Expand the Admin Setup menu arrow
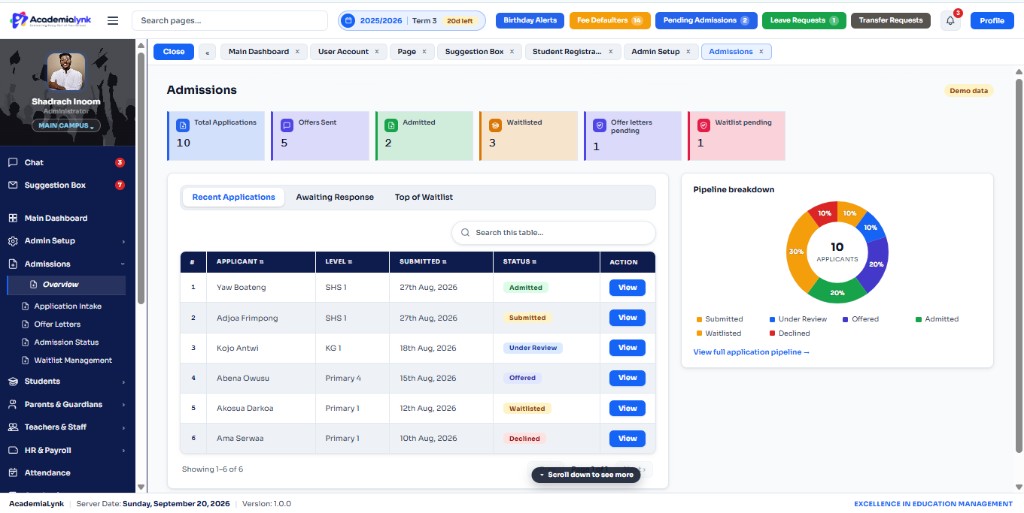 click(x=123, y=241)
